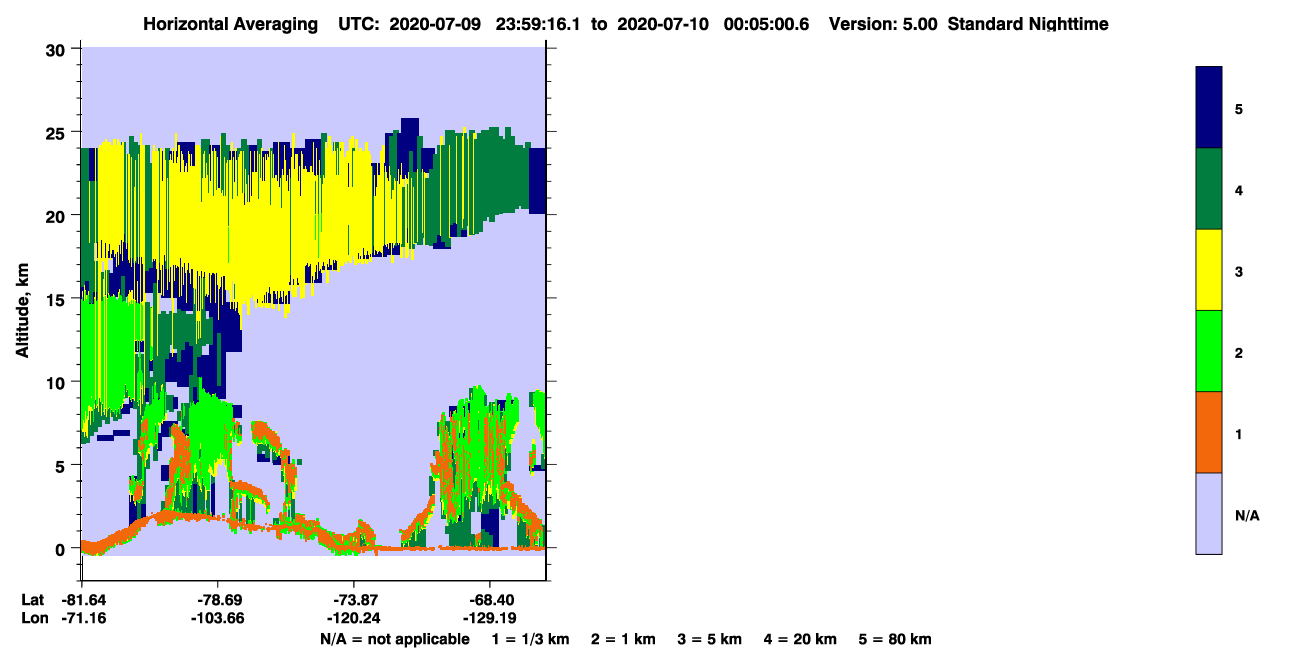Click the latitude value -68.40
1300x667 pixels.
489,600
